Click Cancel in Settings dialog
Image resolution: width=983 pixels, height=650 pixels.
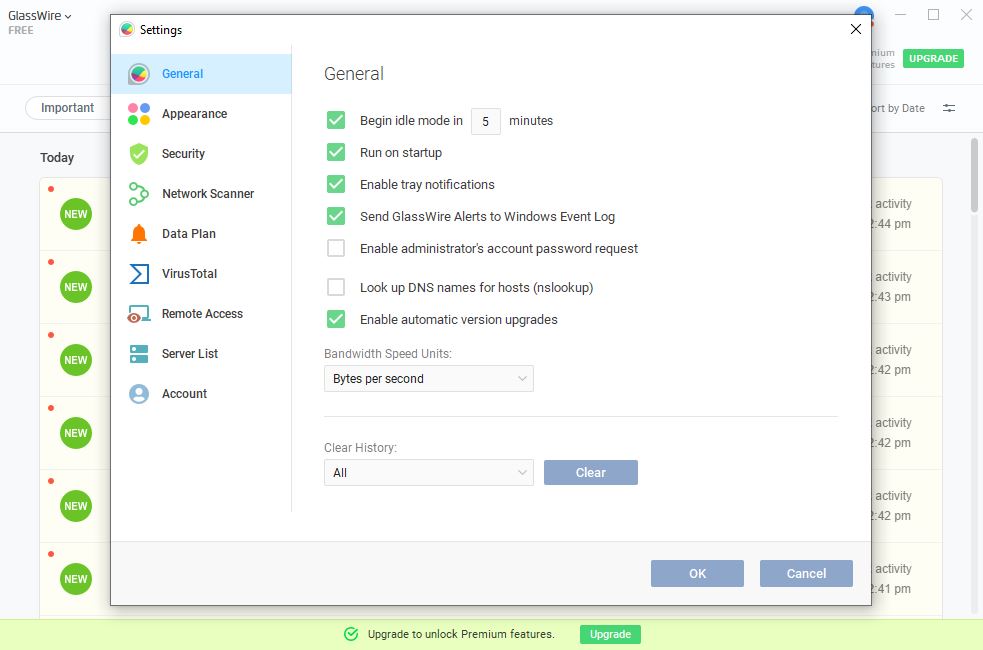point(806,574)
